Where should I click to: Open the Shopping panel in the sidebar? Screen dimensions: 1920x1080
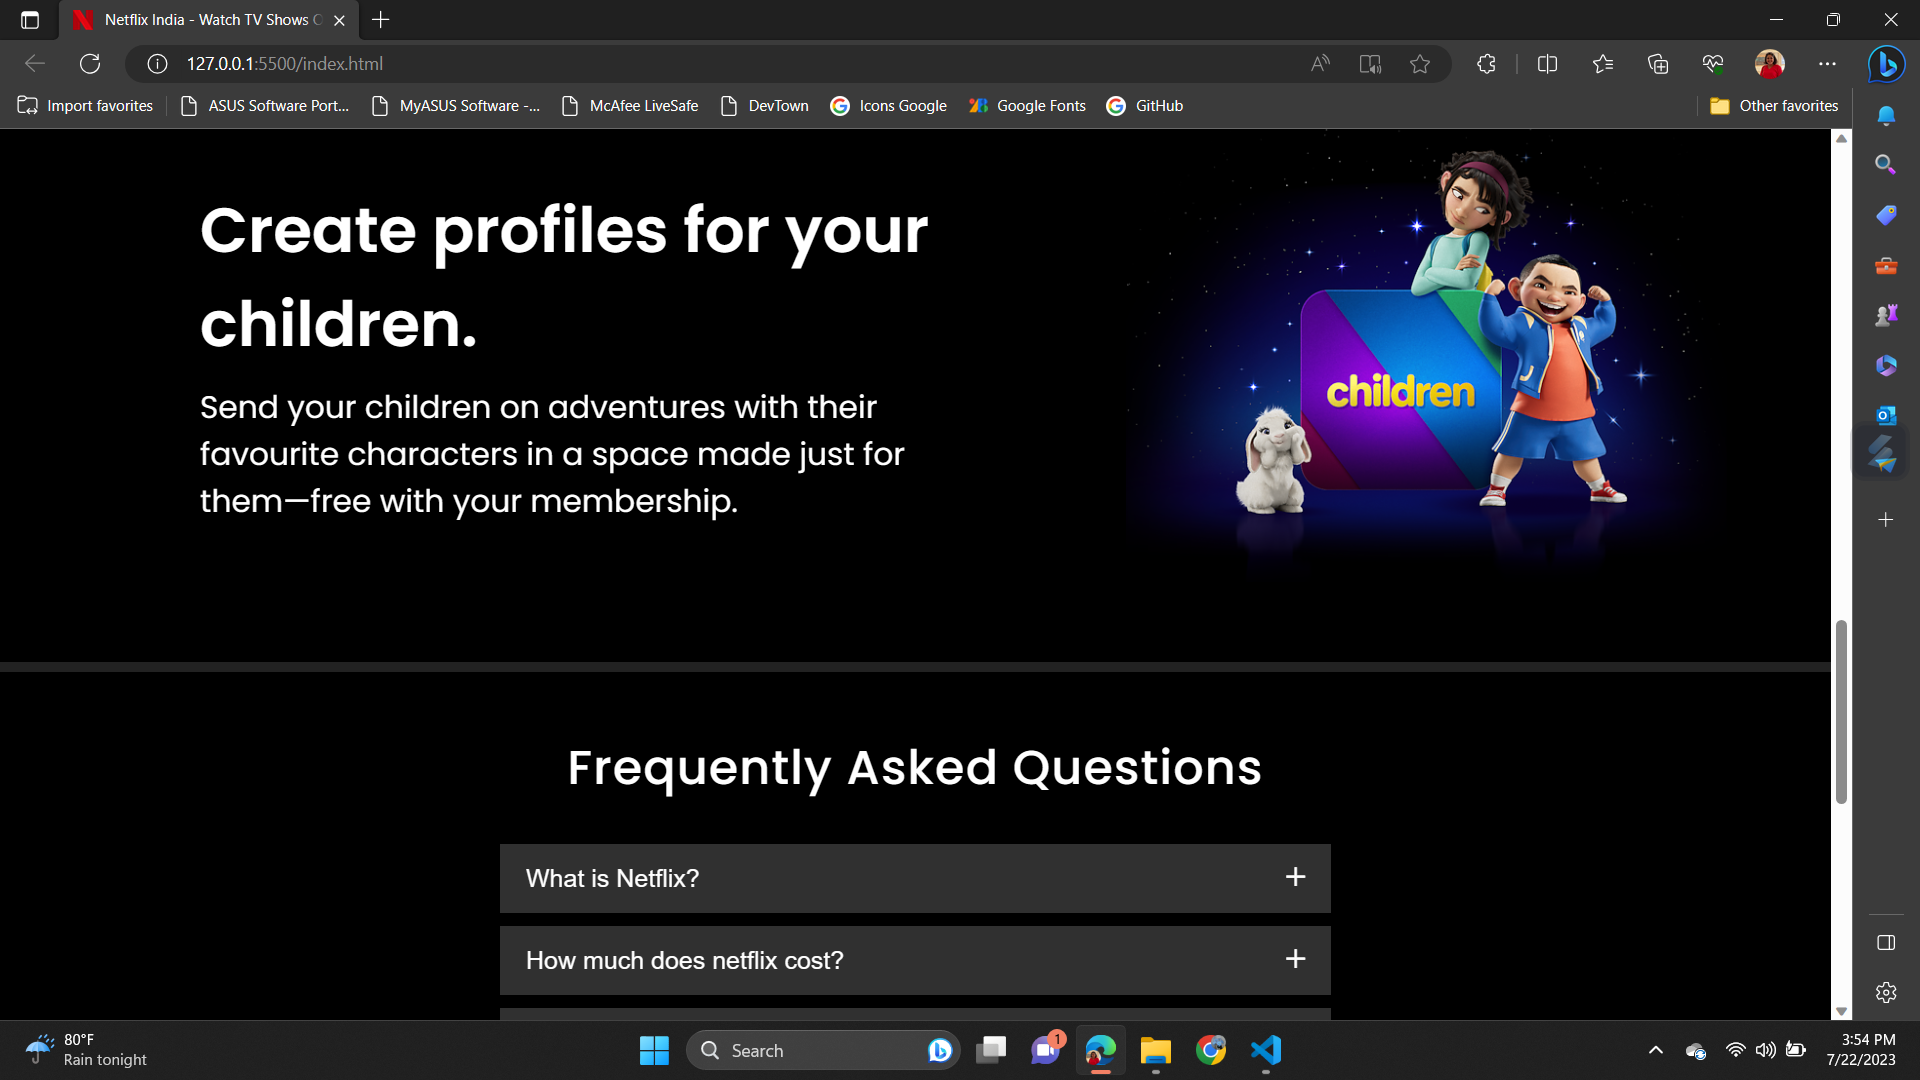click(1886, 214)
